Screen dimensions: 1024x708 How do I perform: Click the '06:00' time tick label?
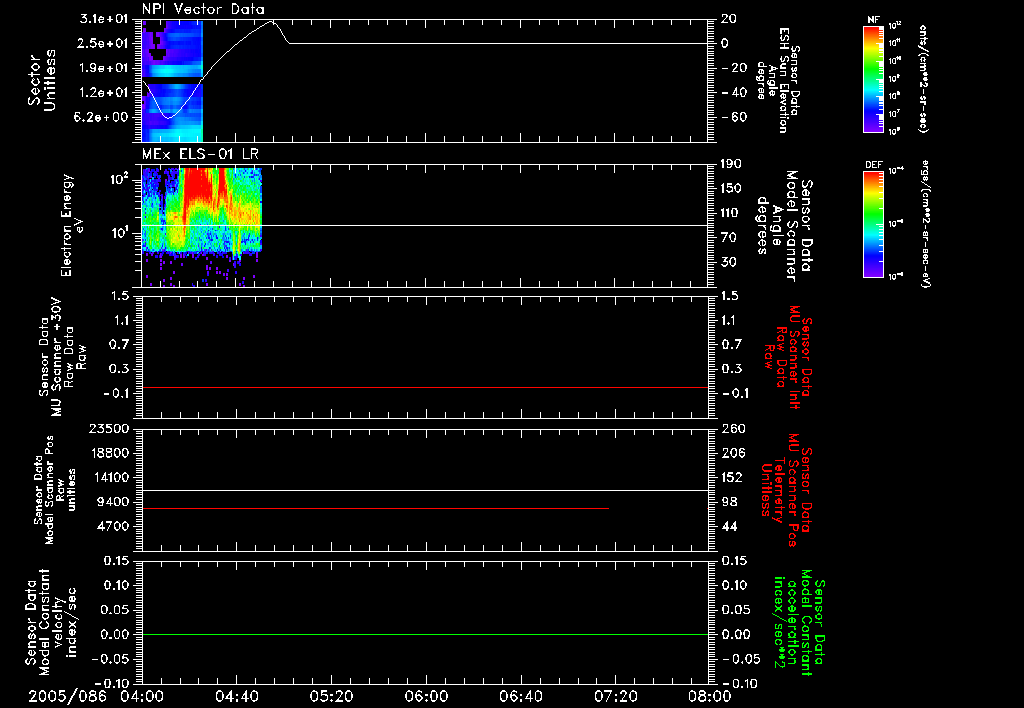426,696
